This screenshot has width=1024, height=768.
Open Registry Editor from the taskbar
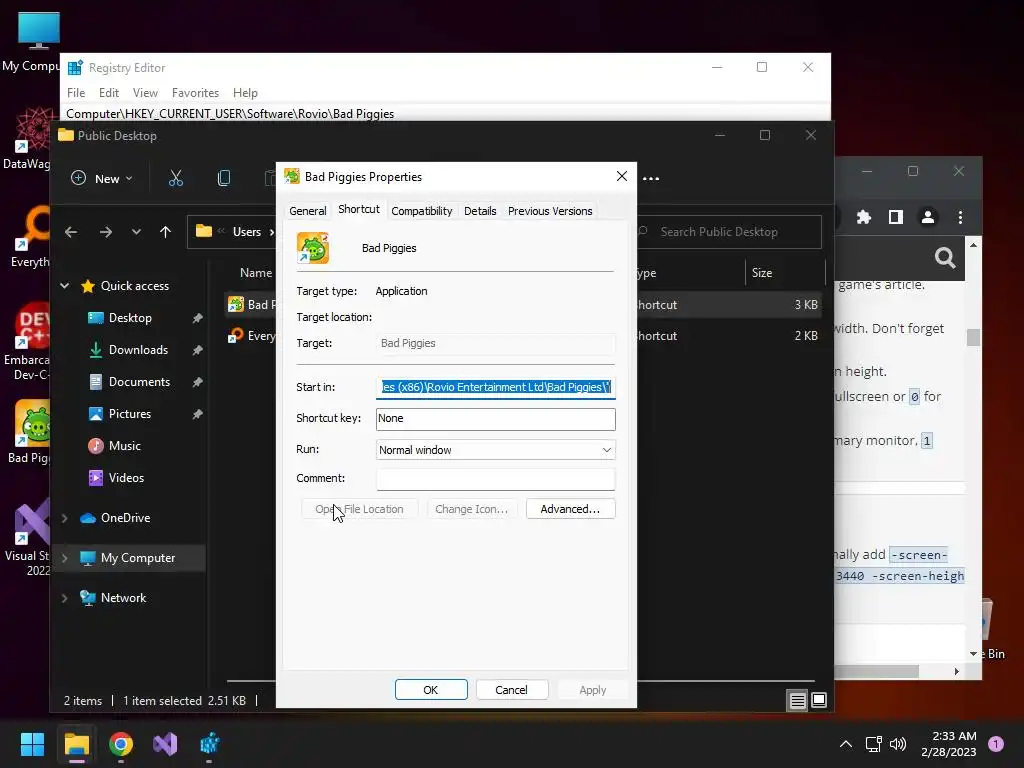pos(210,744)
